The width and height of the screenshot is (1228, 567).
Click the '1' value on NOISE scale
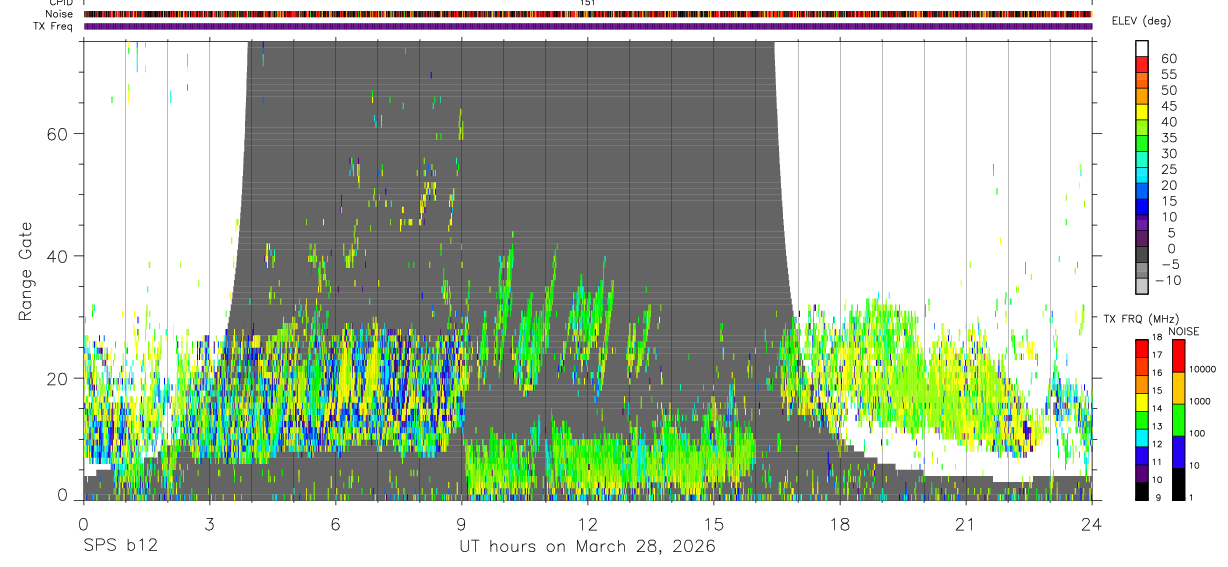[x=1192, y=497]
